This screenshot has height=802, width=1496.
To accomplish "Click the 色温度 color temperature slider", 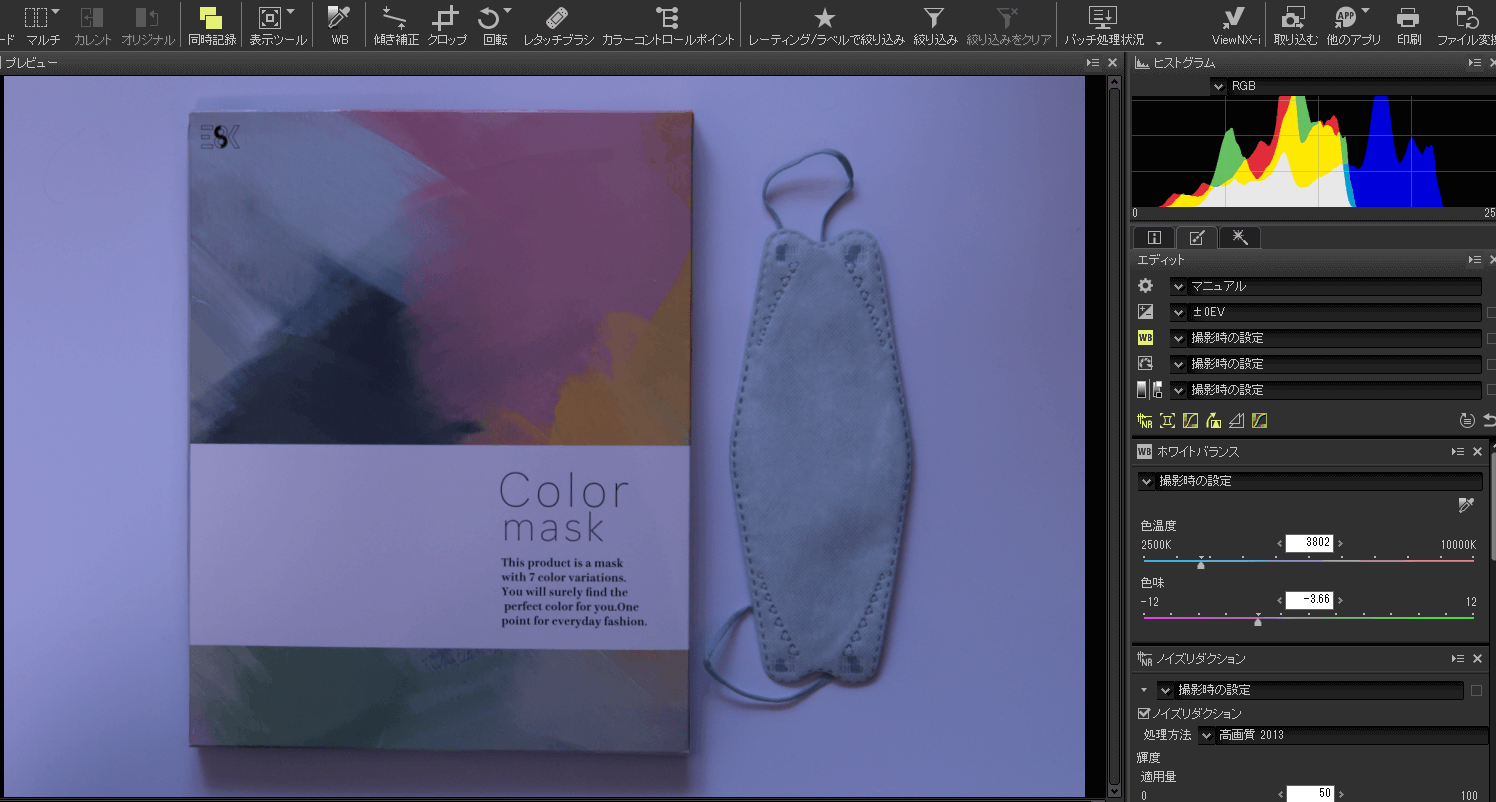I will tap(1308, 561).
